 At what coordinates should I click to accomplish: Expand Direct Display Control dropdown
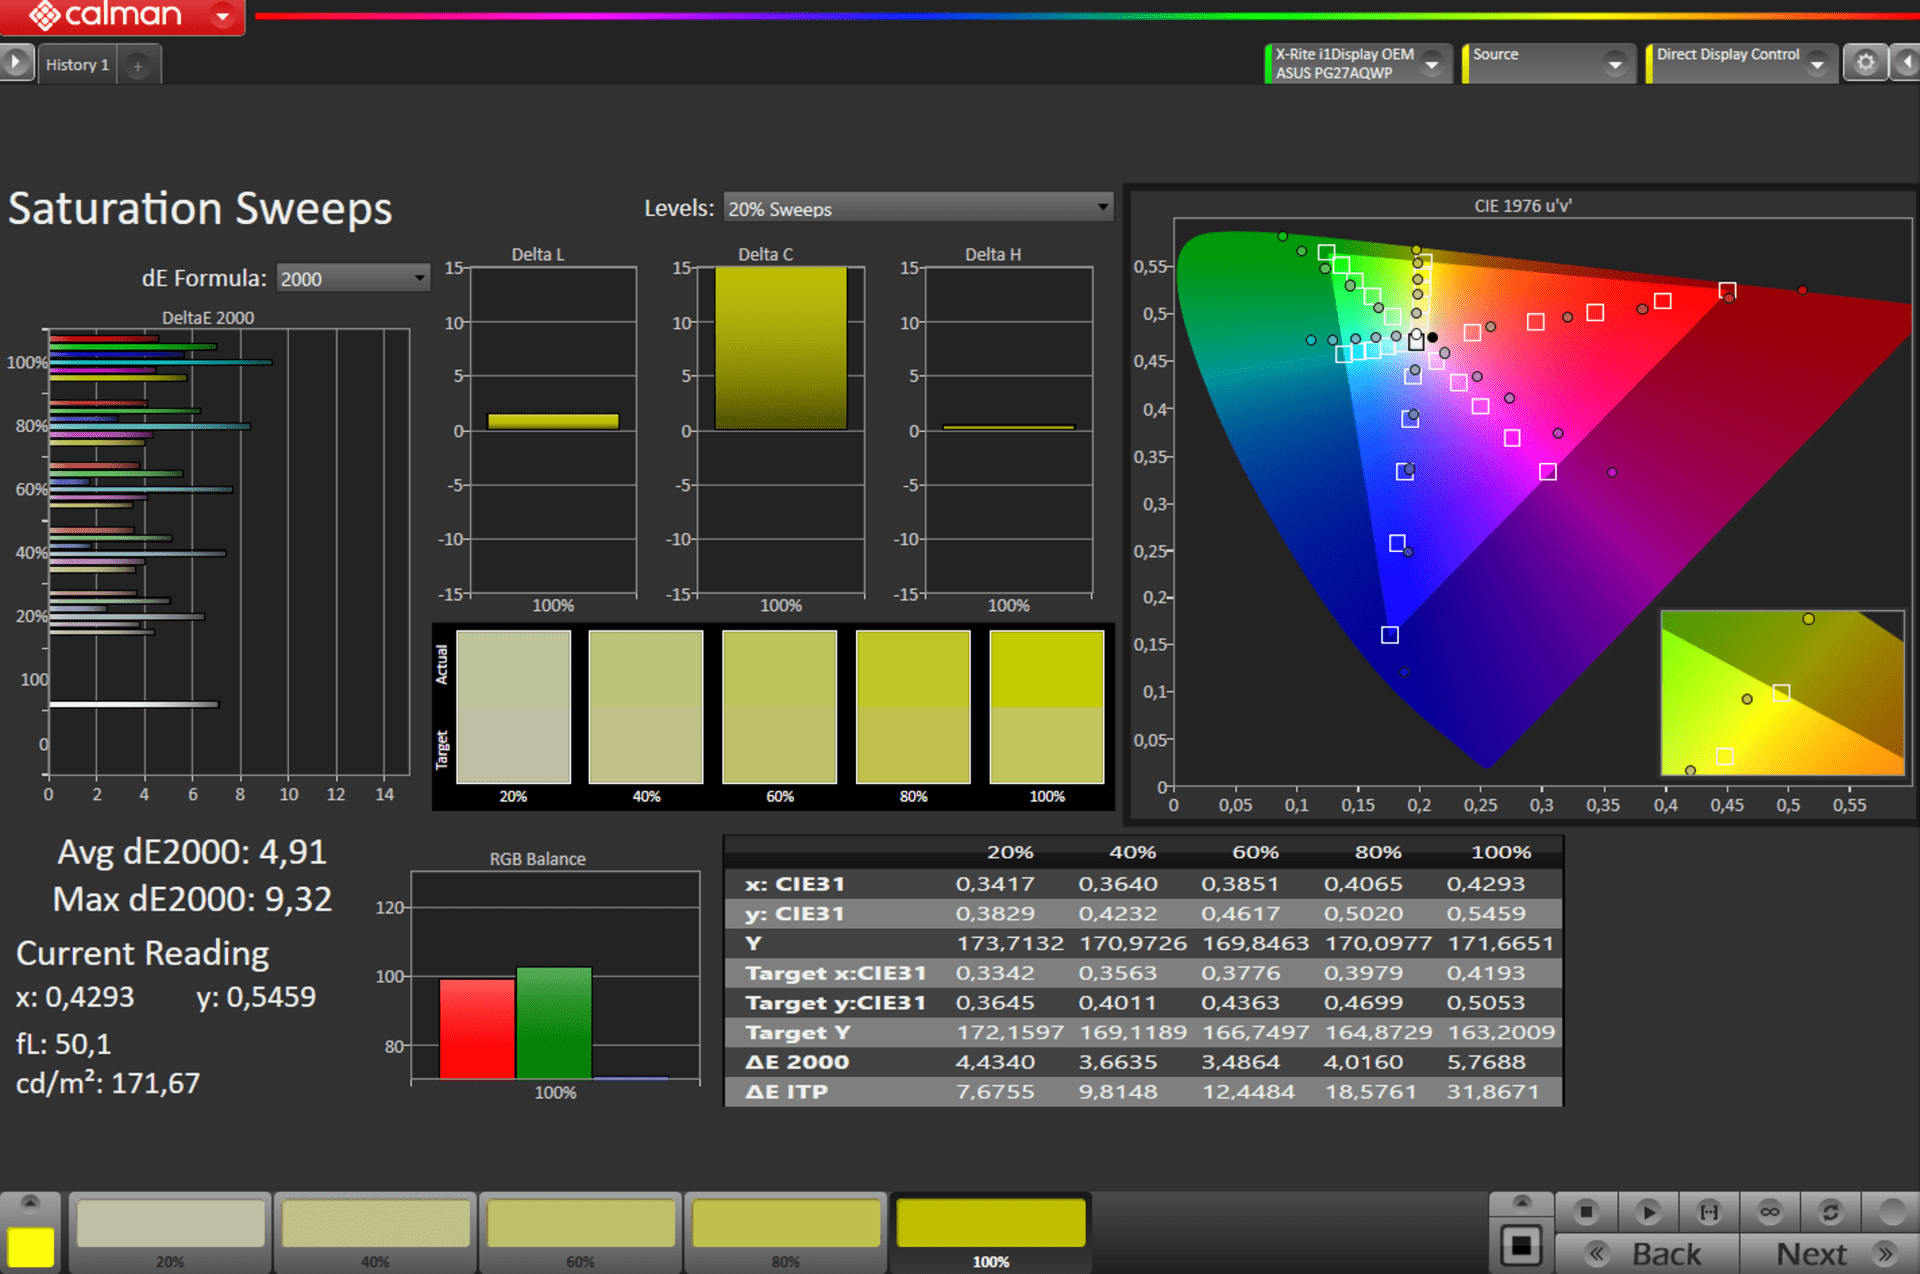1817,64
